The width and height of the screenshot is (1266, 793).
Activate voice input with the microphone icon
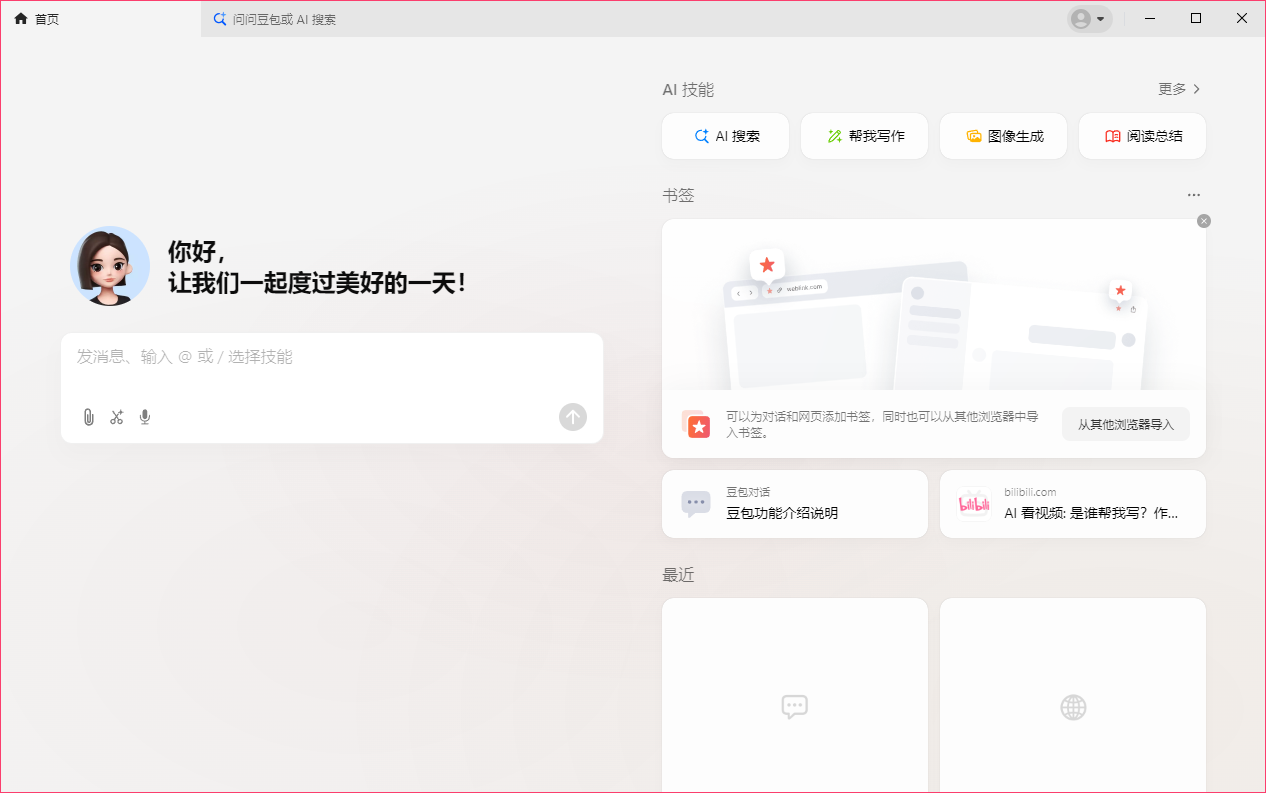click(x=144, y=417)
